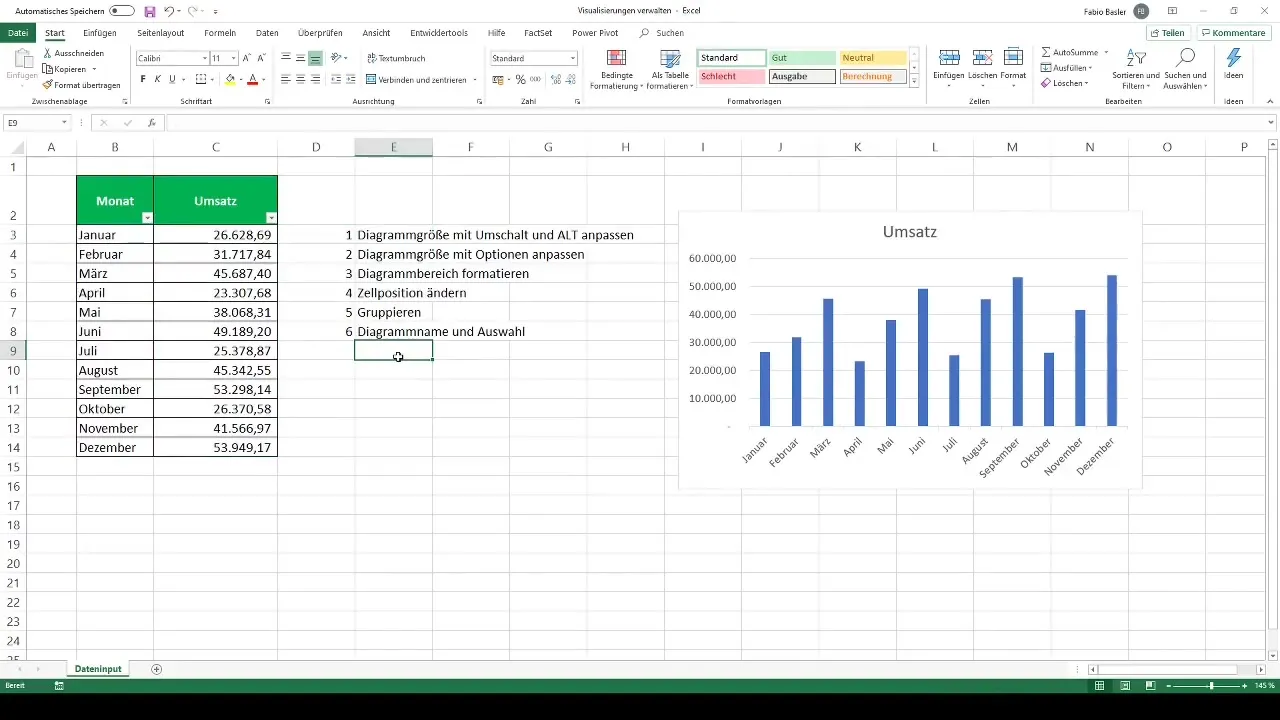Open the Datei menu
The image size is (1280, 720).
coord(18,33)
